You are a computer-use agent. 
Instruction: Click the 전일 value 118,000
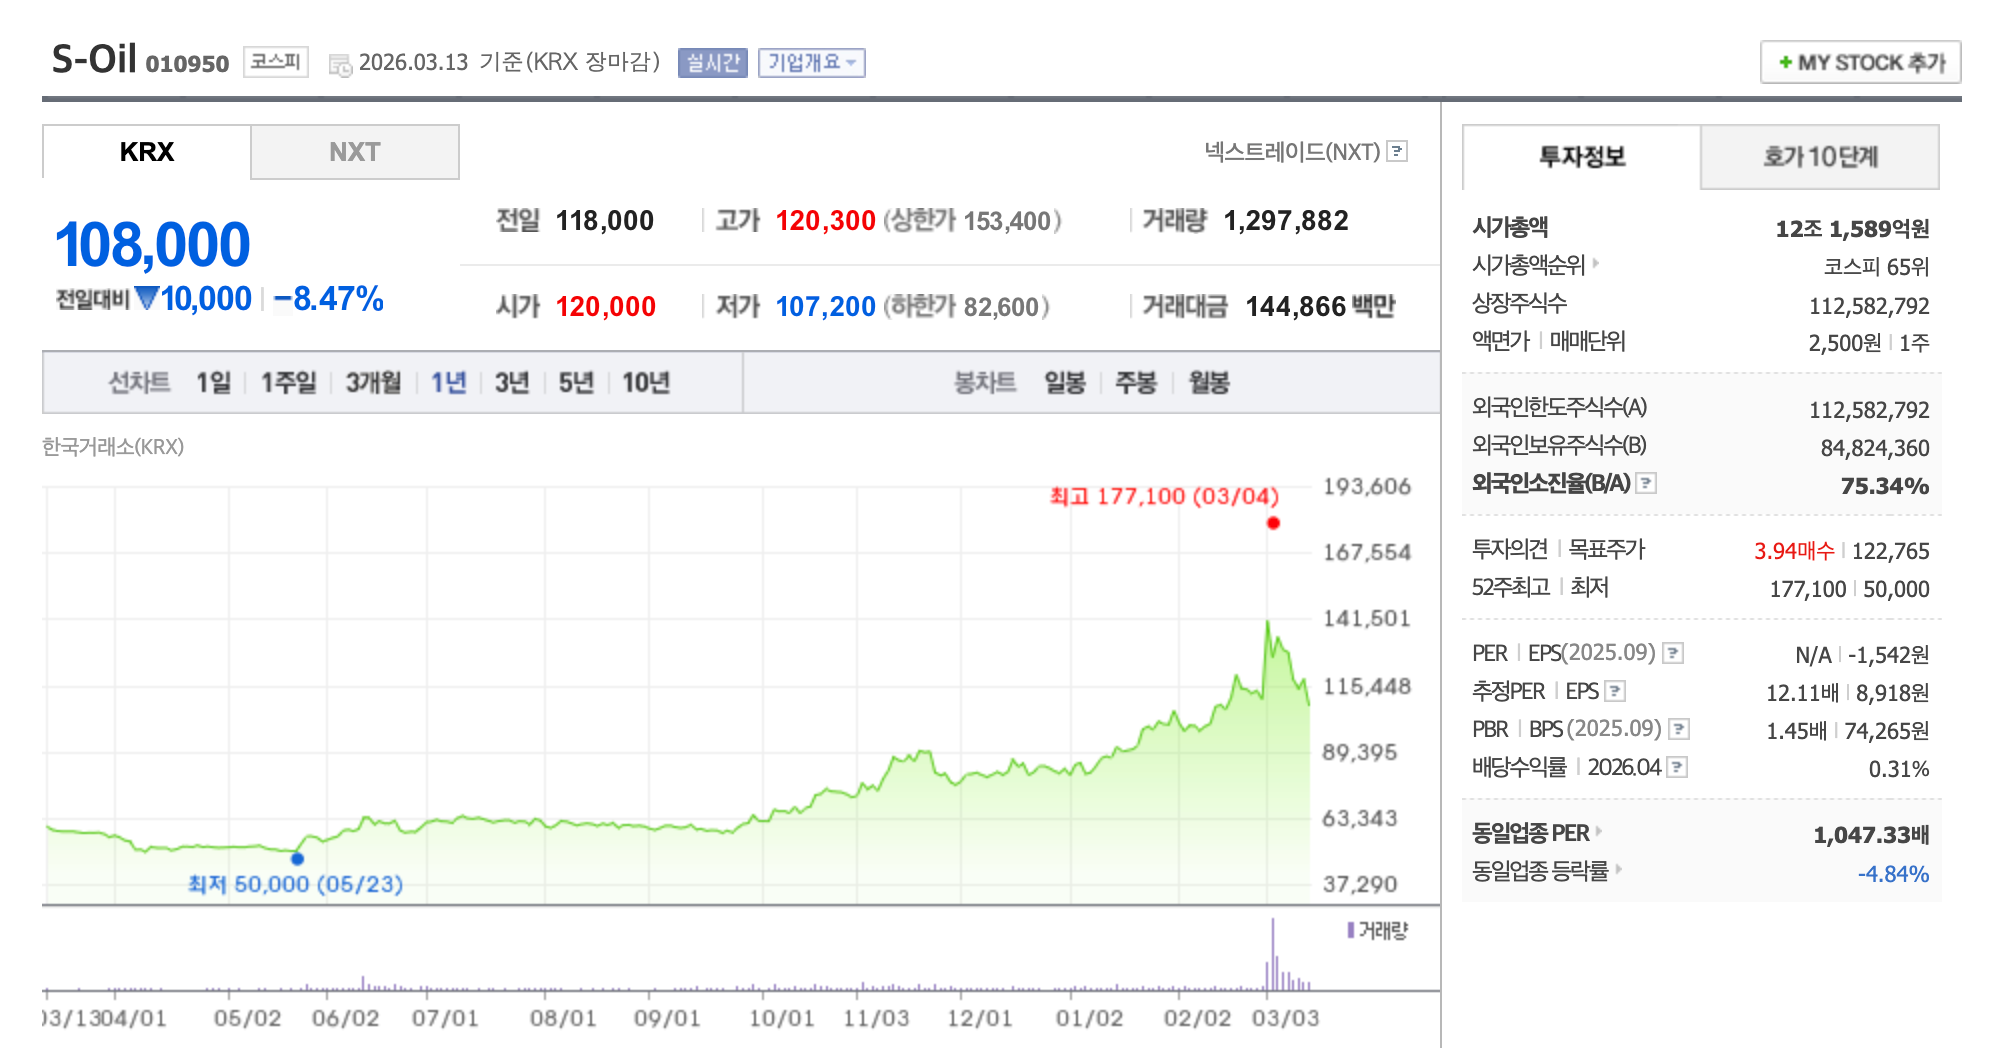pyautogui.click(x=605, y=221)
